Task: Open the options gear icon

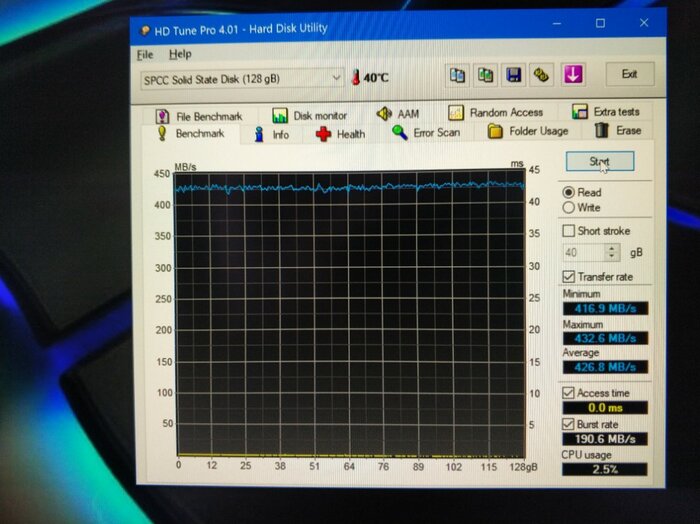Action: pos(542,75)
